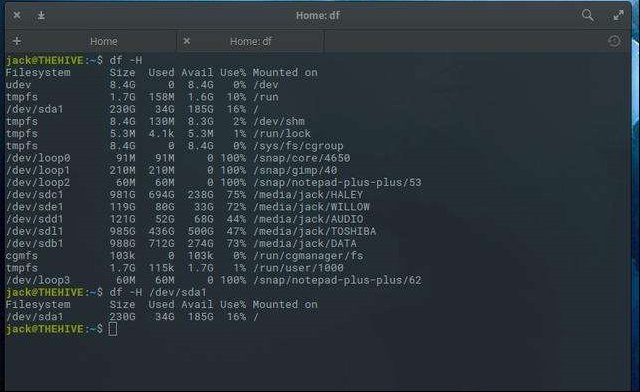Image resolution: width=640 pixels, height=392 pixels.
Task: Click the 158M used value for /run
Action: (x=161, y=97)
